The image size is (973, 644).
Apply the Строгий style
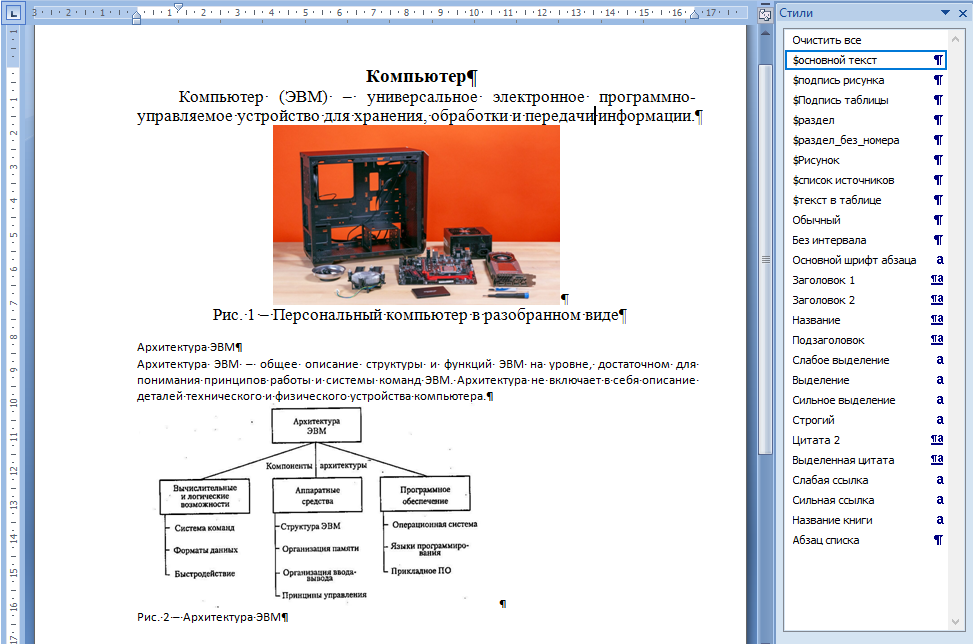865,420
